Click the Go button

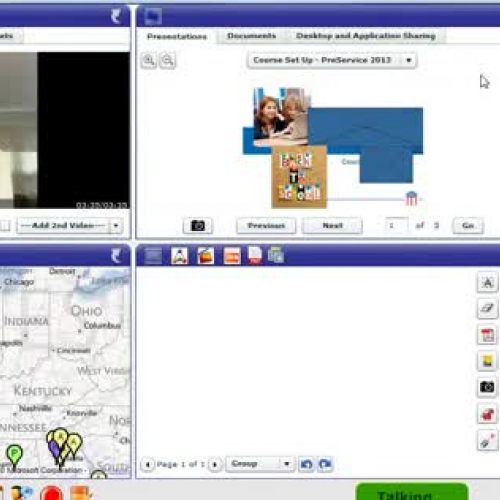tap(468, 226)
